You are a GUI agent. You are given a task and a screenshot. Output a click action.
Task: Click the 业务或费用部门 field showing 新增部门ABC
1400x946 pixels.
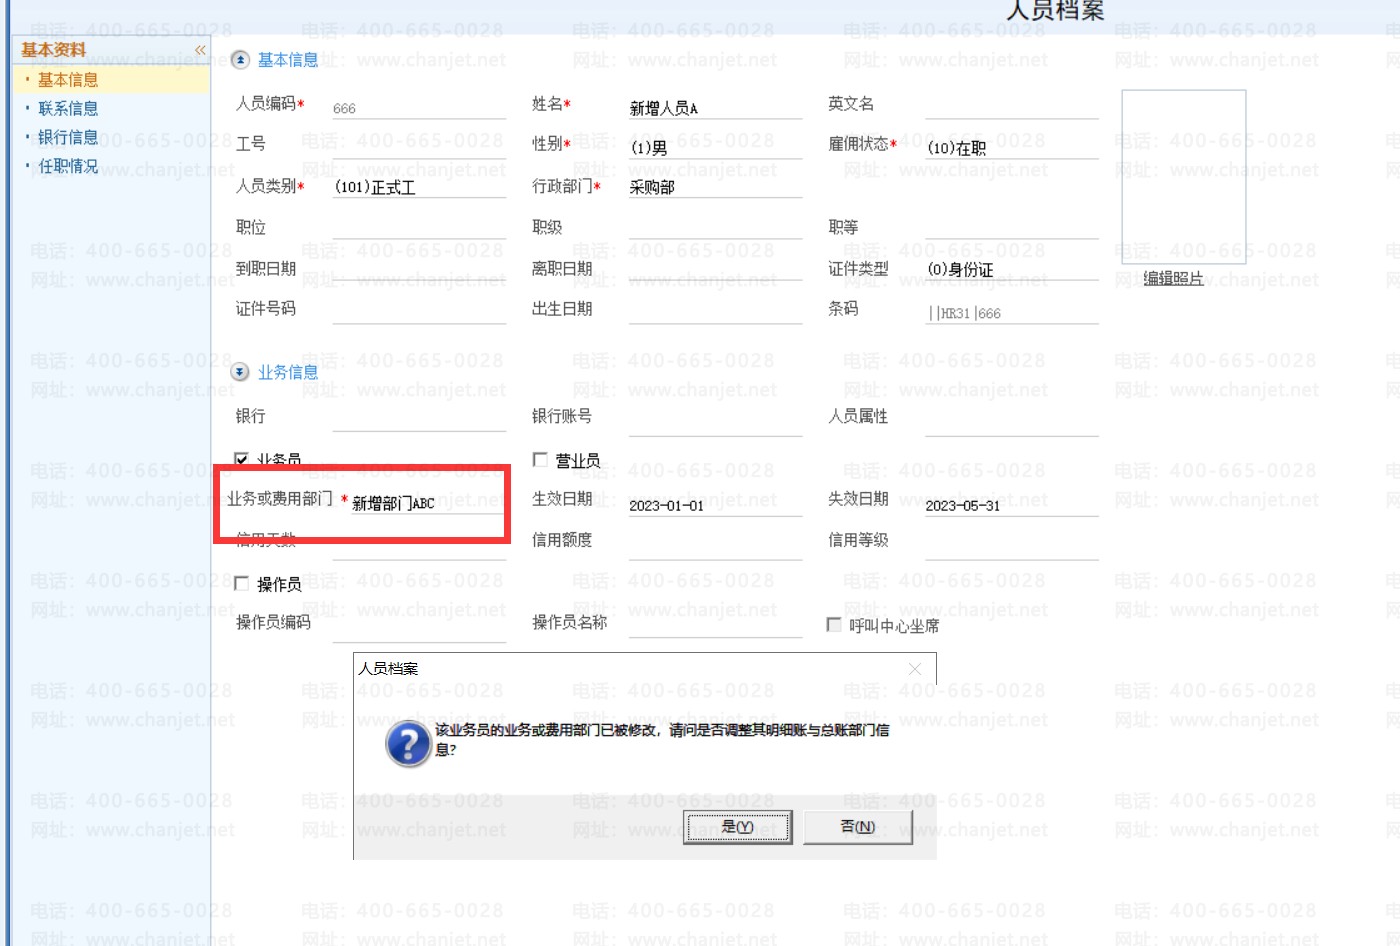(x=428, y=503)
